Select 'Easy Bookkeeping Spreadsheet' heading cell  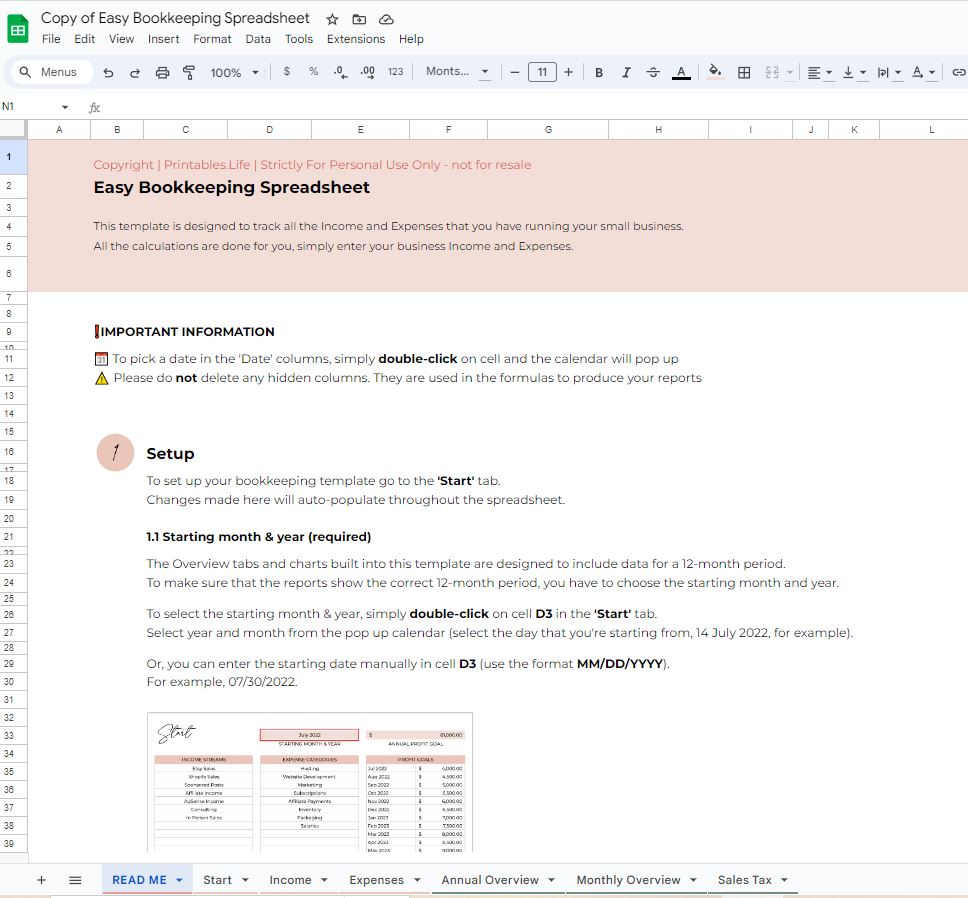point(232,187)
